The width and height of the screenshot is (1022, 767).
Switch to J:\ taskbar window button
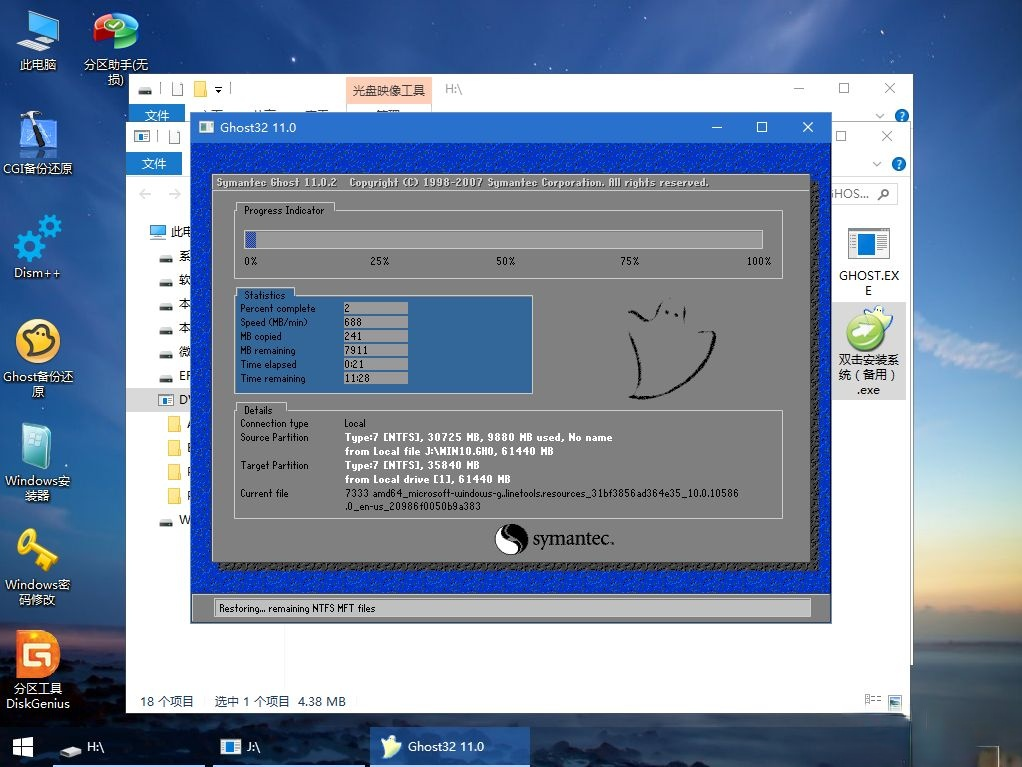[289, 747]
